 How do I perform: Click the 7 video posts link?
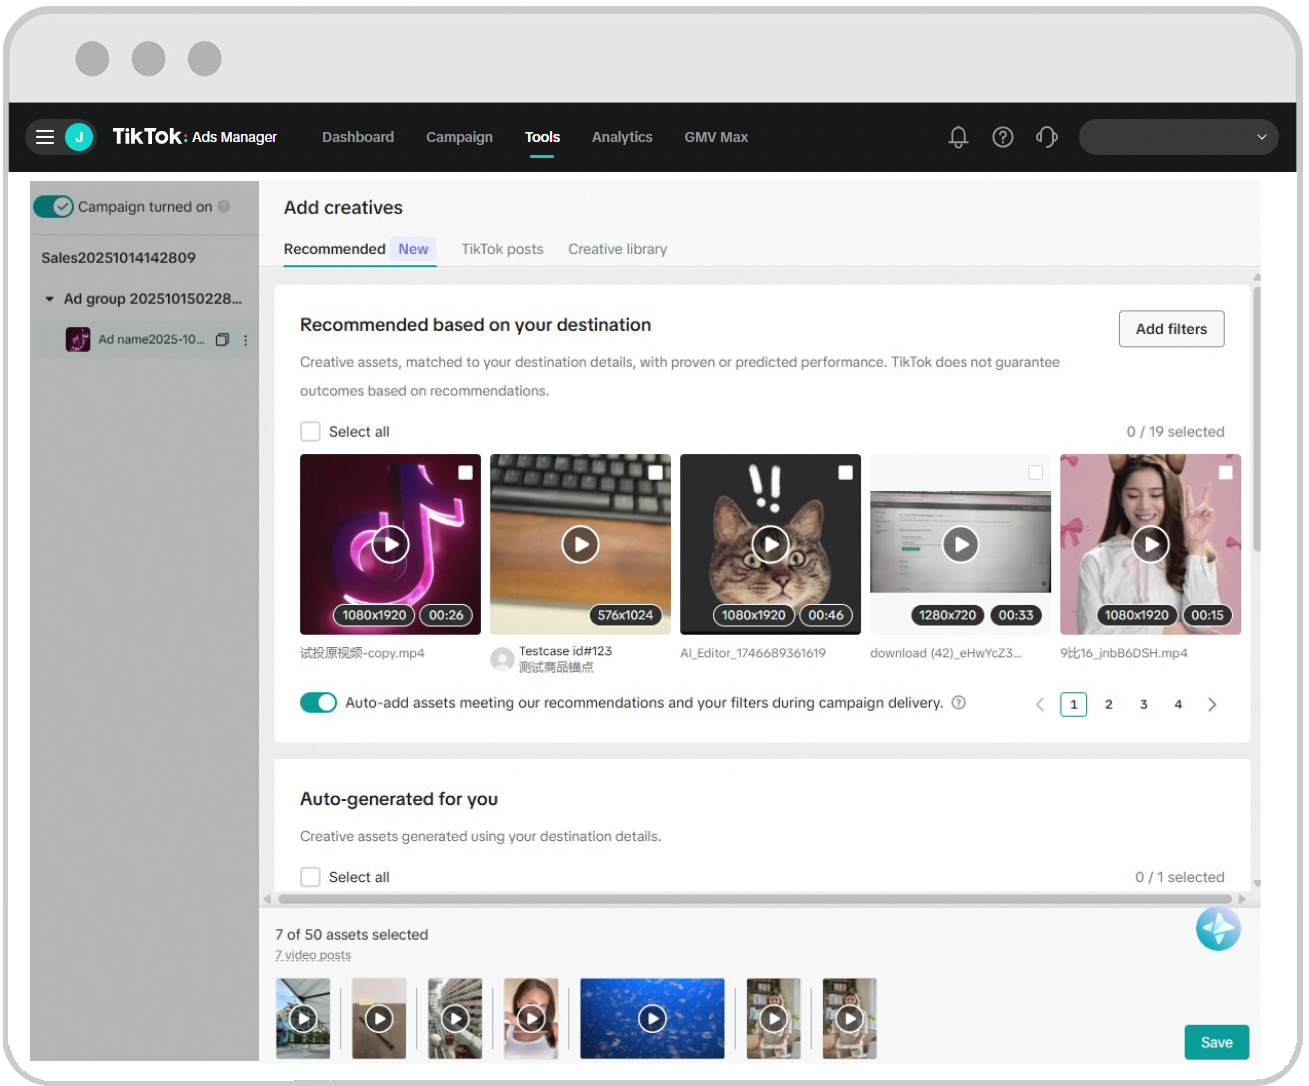tap(313, 955)
